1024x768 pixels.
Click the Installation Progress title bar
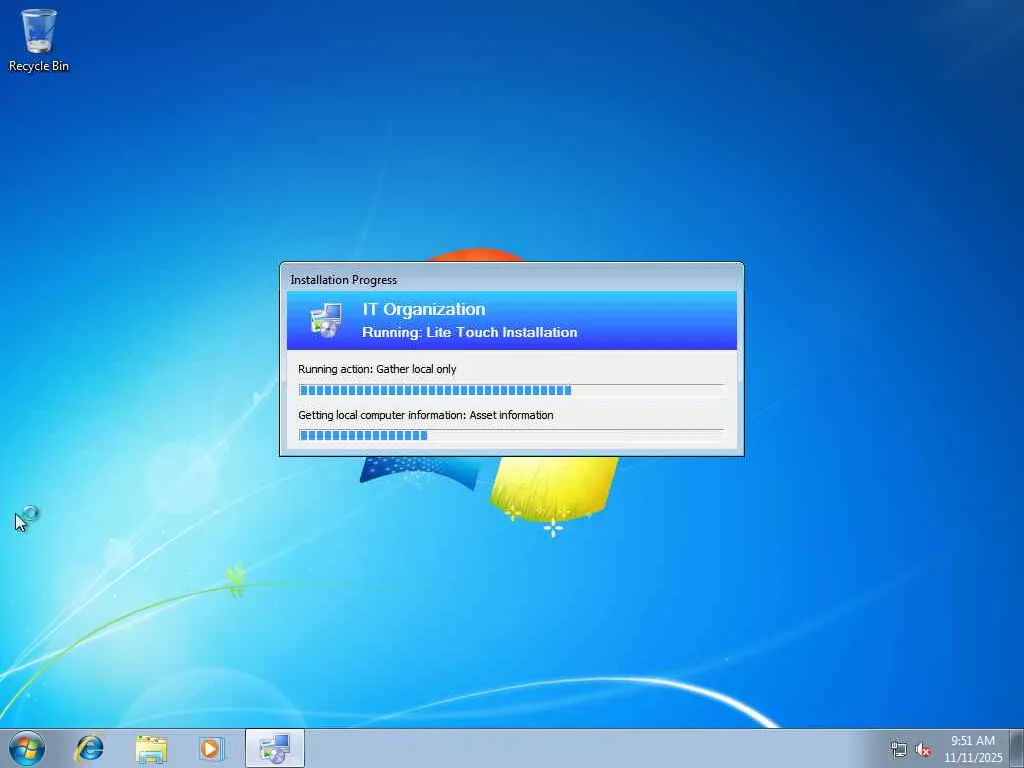pyautogui.click(x=511, y=279)
